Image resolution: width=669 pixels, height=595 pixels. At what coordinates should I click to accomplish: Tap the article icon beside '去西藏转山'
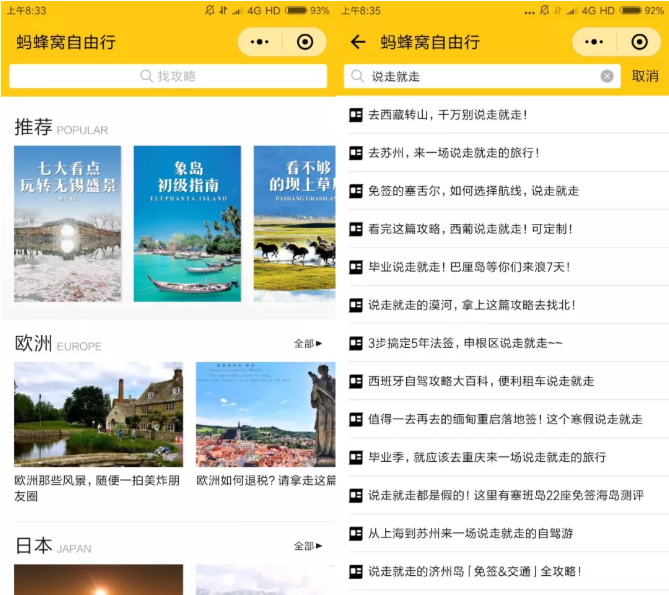coord(356,115)
